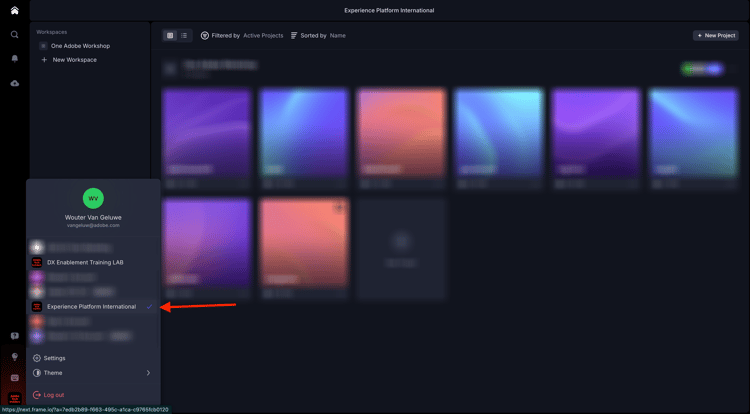Click the Workspaces section label
Image resolution: width=750 pixels, height=414 pixels.
[x=52, y=32]
